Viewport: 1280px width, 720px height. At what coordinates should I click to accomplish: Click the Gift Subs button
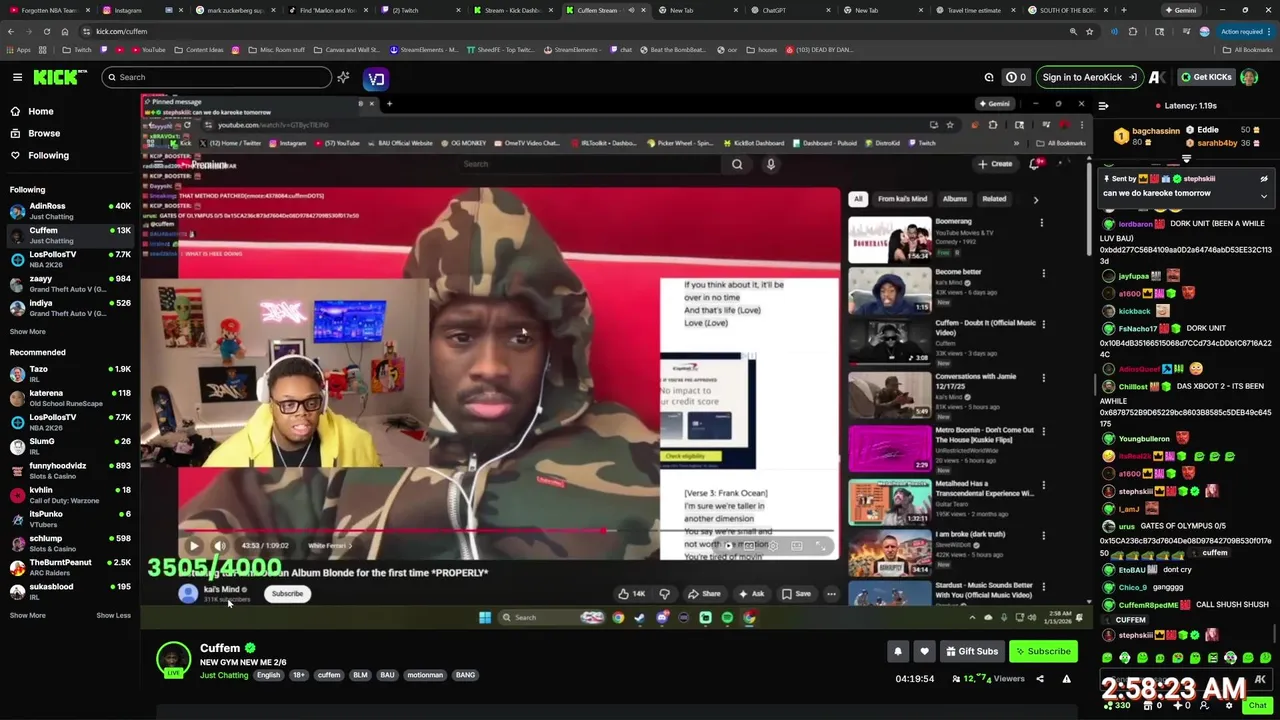[x=972, y=651]
